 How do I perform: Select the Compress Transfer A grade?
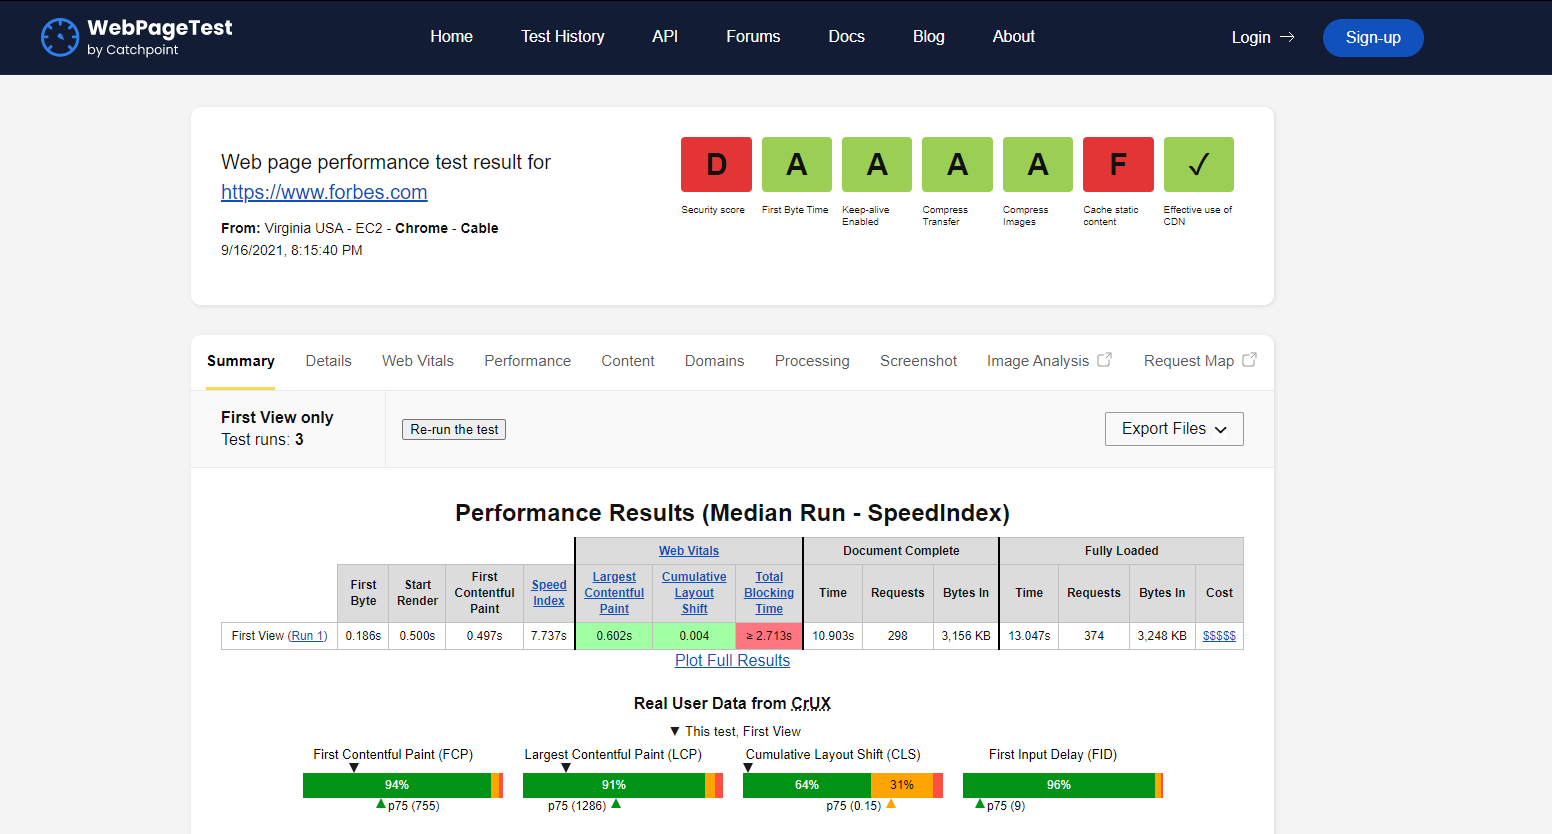click(x=957, y=164)
